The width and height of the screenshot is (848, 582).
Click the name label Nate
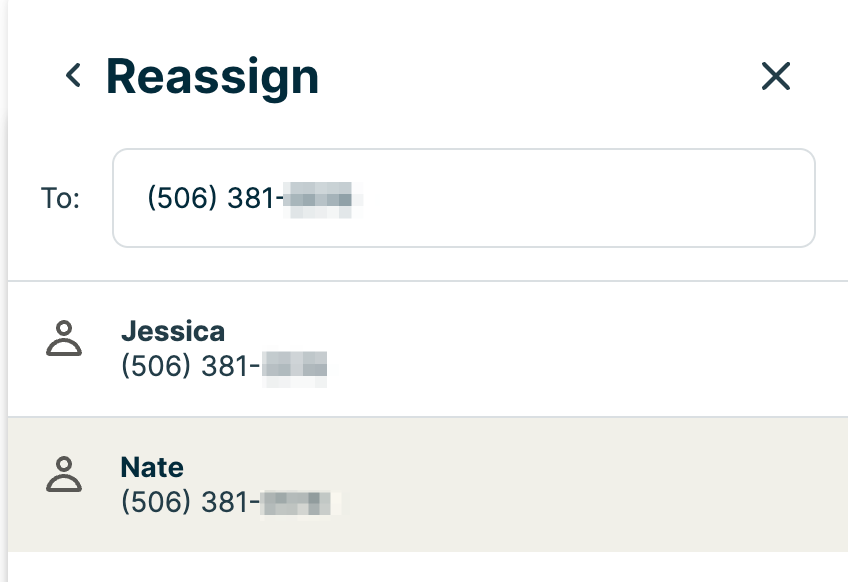(152, 466)
